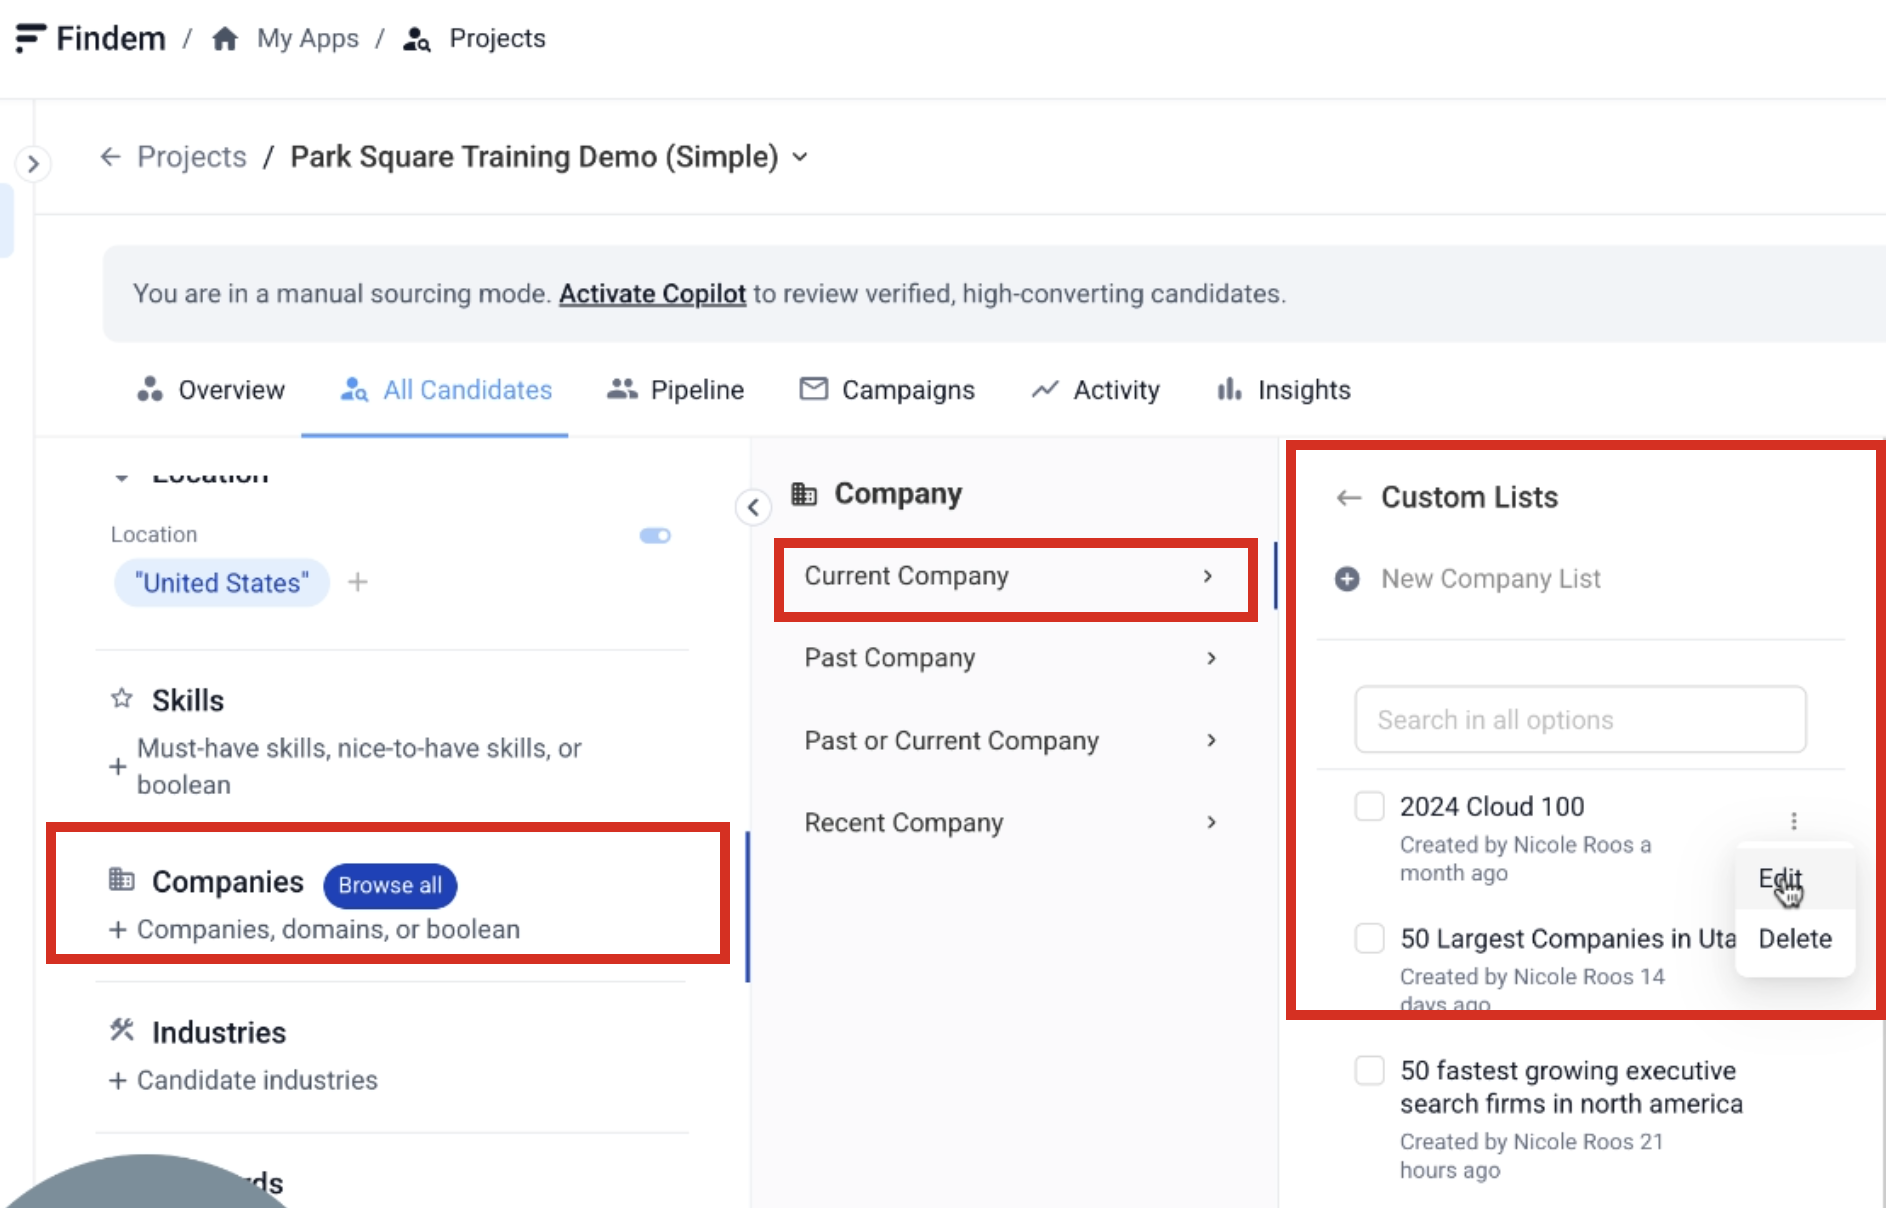Click the Pipeline people icon
The image size is (1886, 1208).
pyautogui.click(x=622, y=388)
